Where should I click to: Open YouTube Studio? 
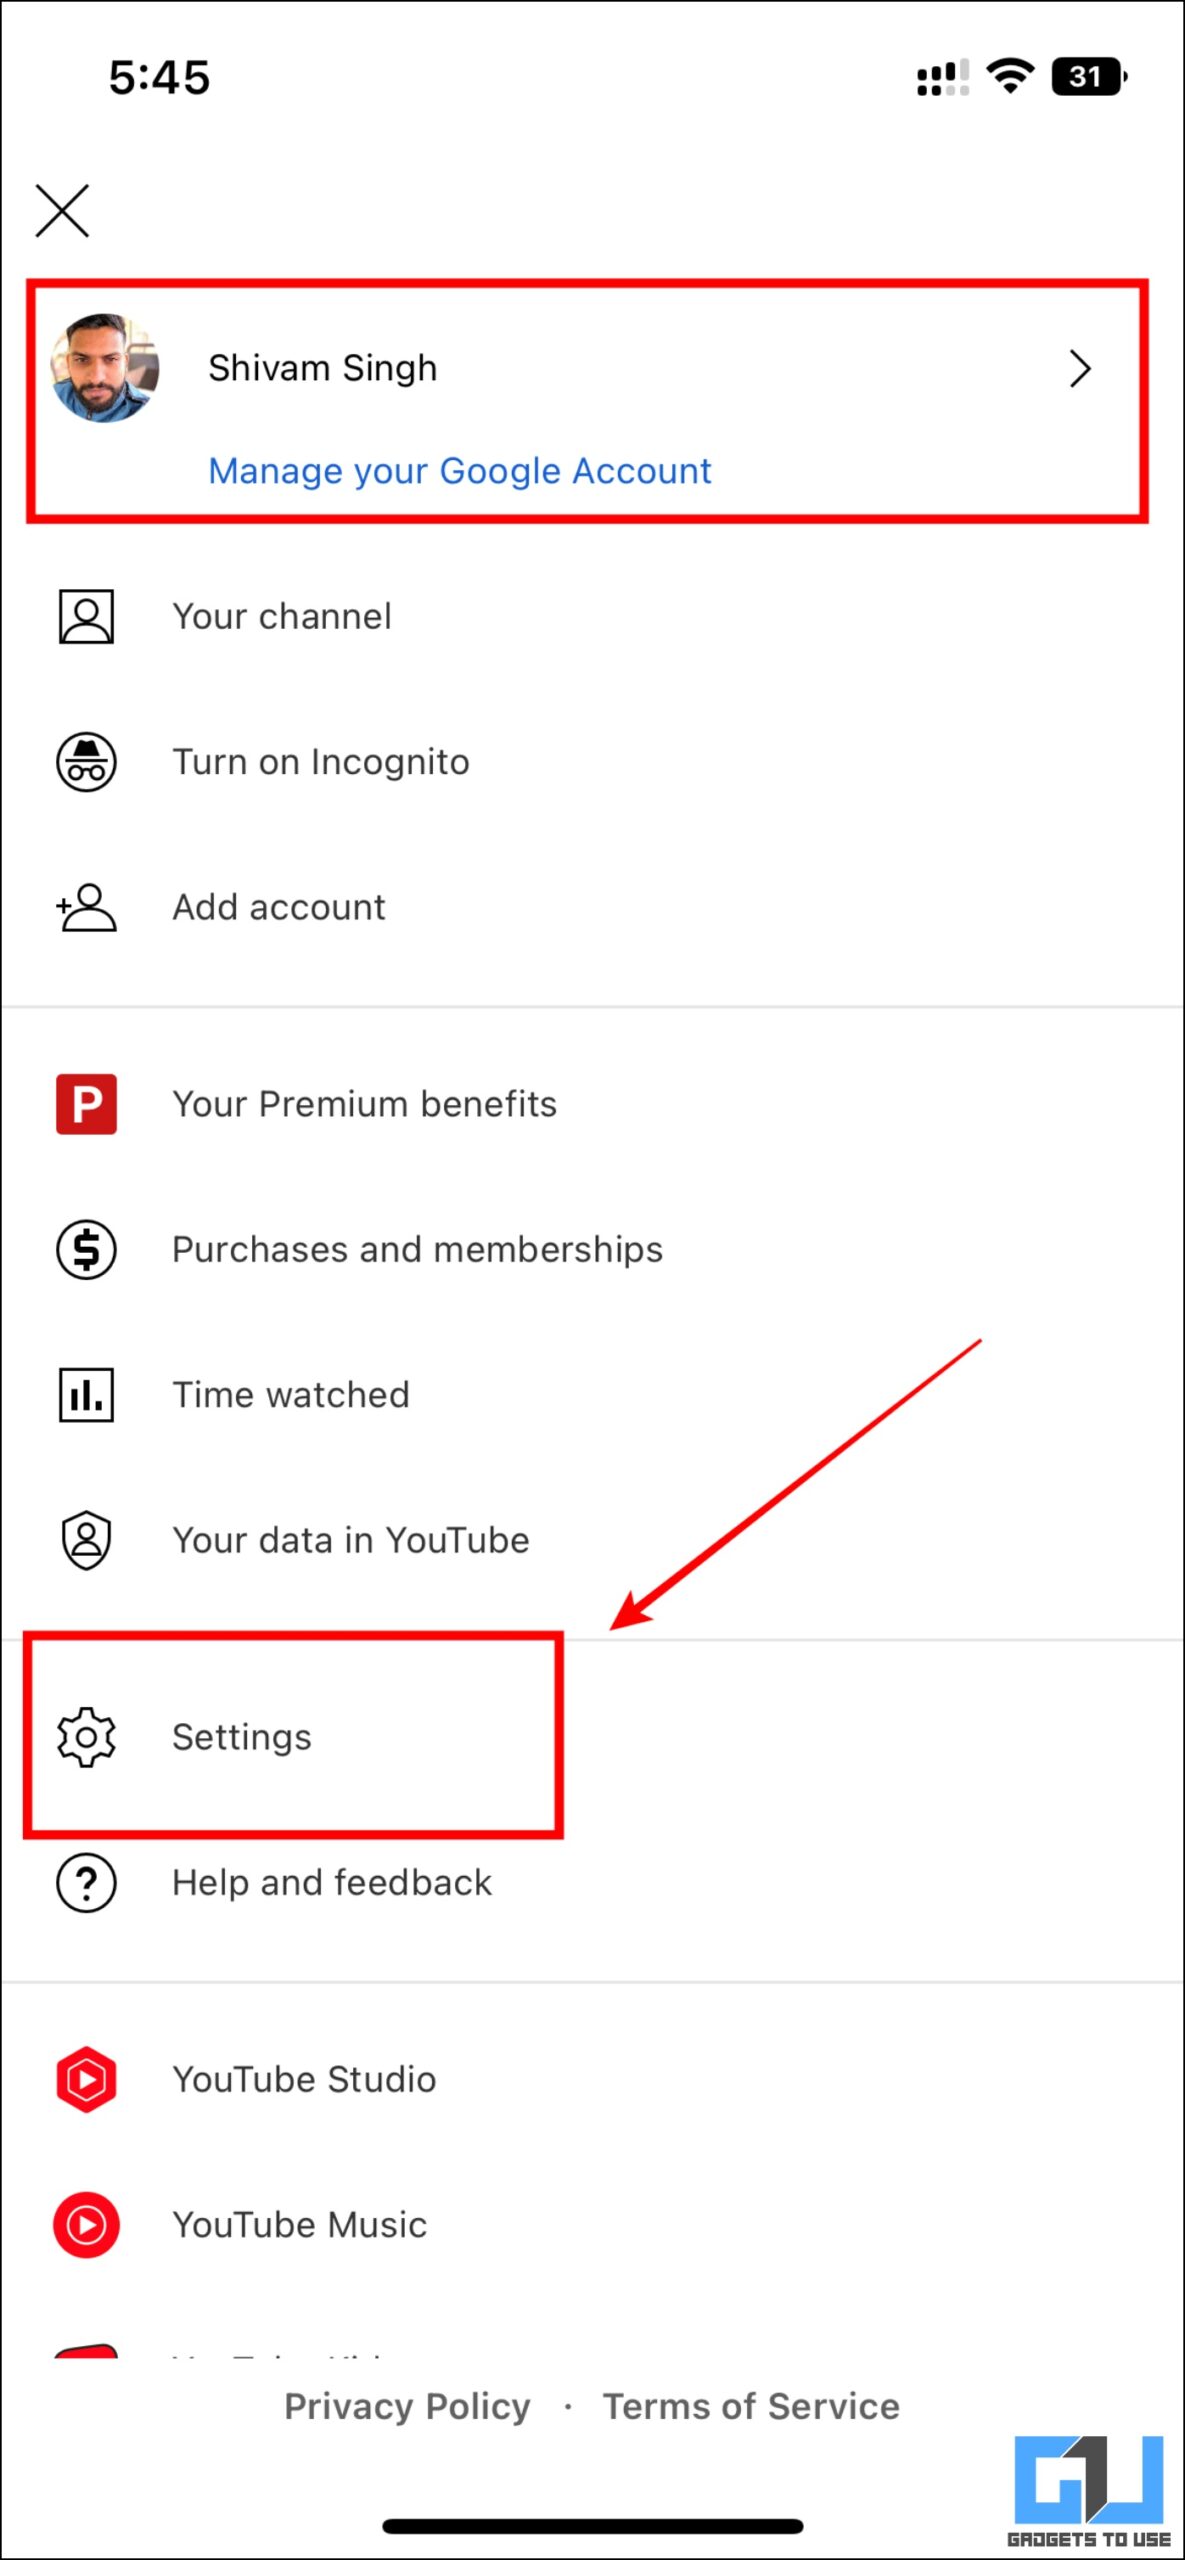303,2078
